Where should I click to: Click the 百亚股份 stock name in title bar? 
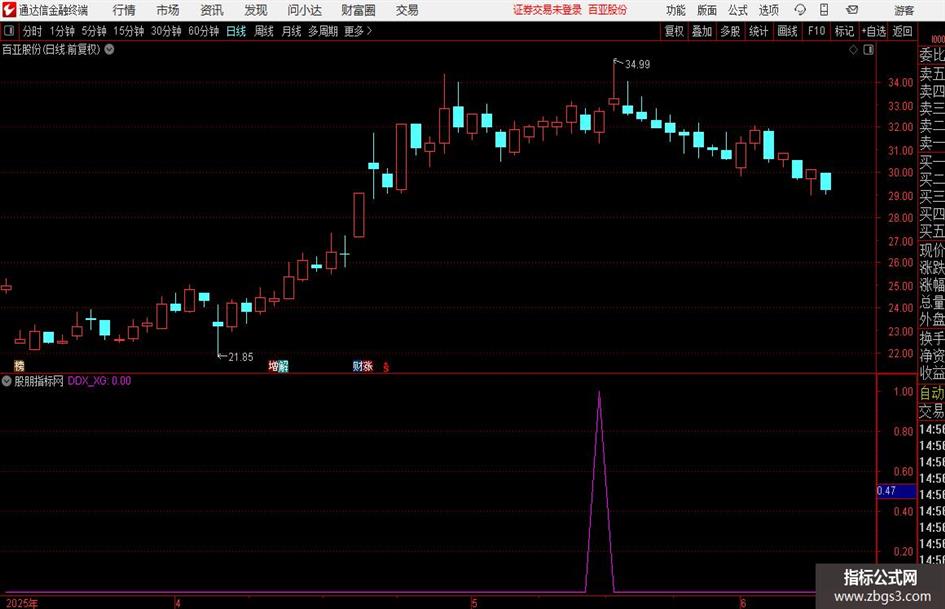607,10
